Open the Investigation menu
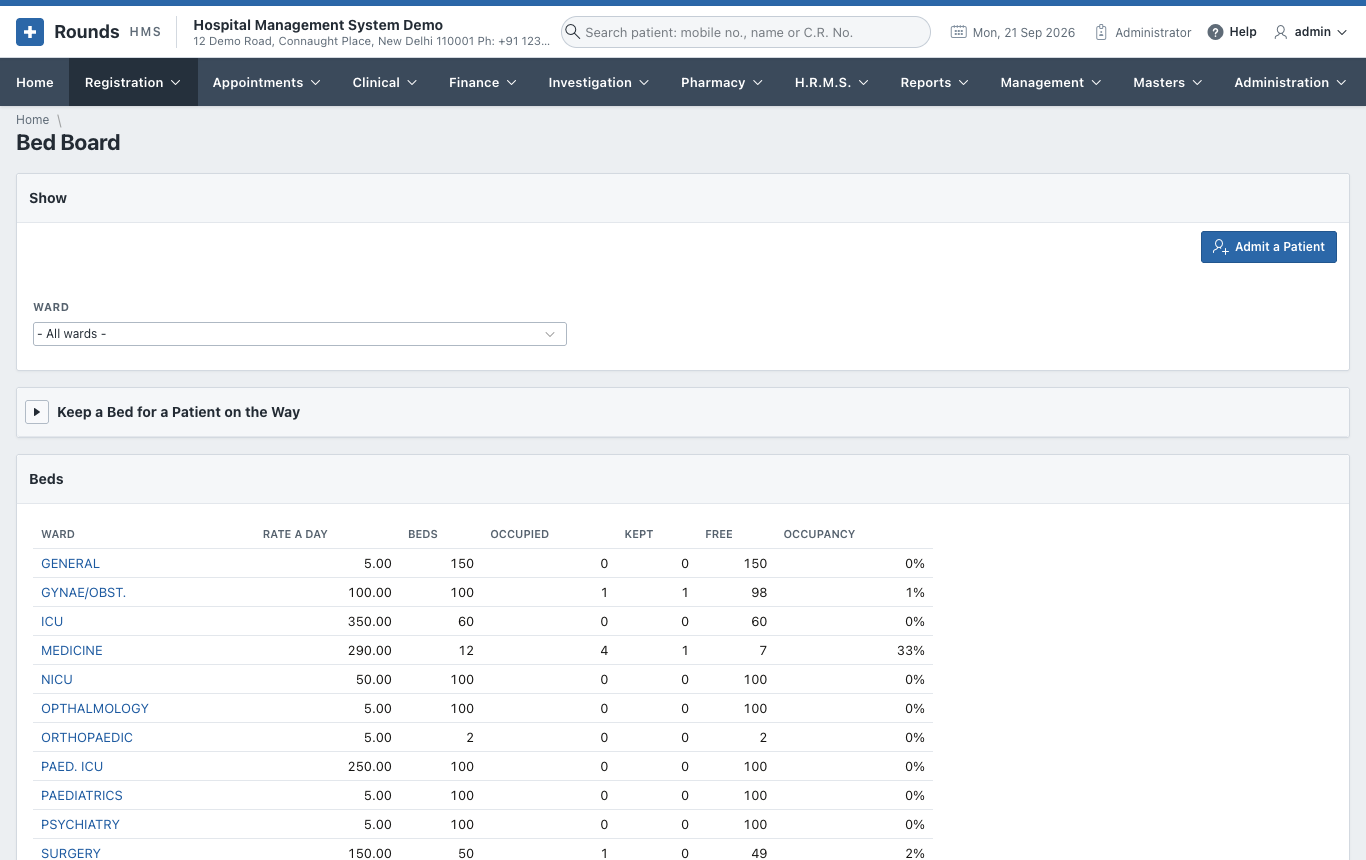Image resolution: width=1366 pixels, height=860 pixels. [x=599, y=82]
